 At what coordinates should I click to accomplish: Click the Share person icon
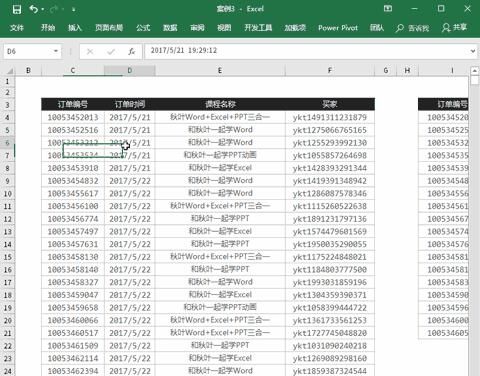[x=446, y=28]
